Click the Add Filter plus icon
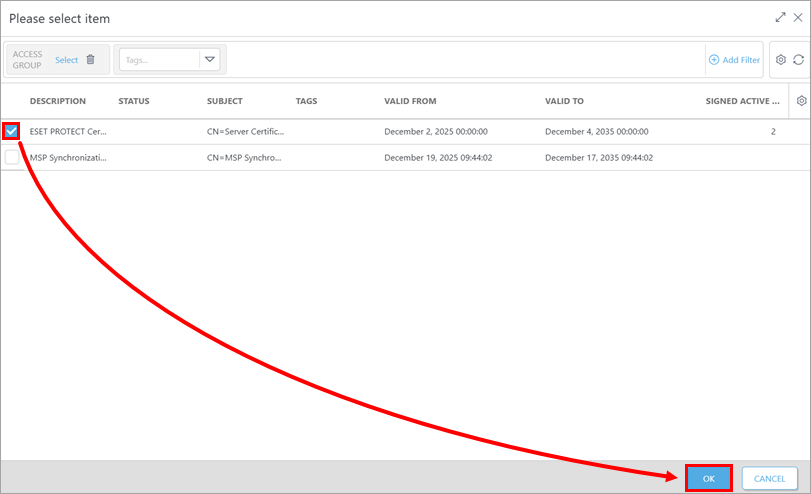This screenshot has height=494, width=811. click(714, 60)
